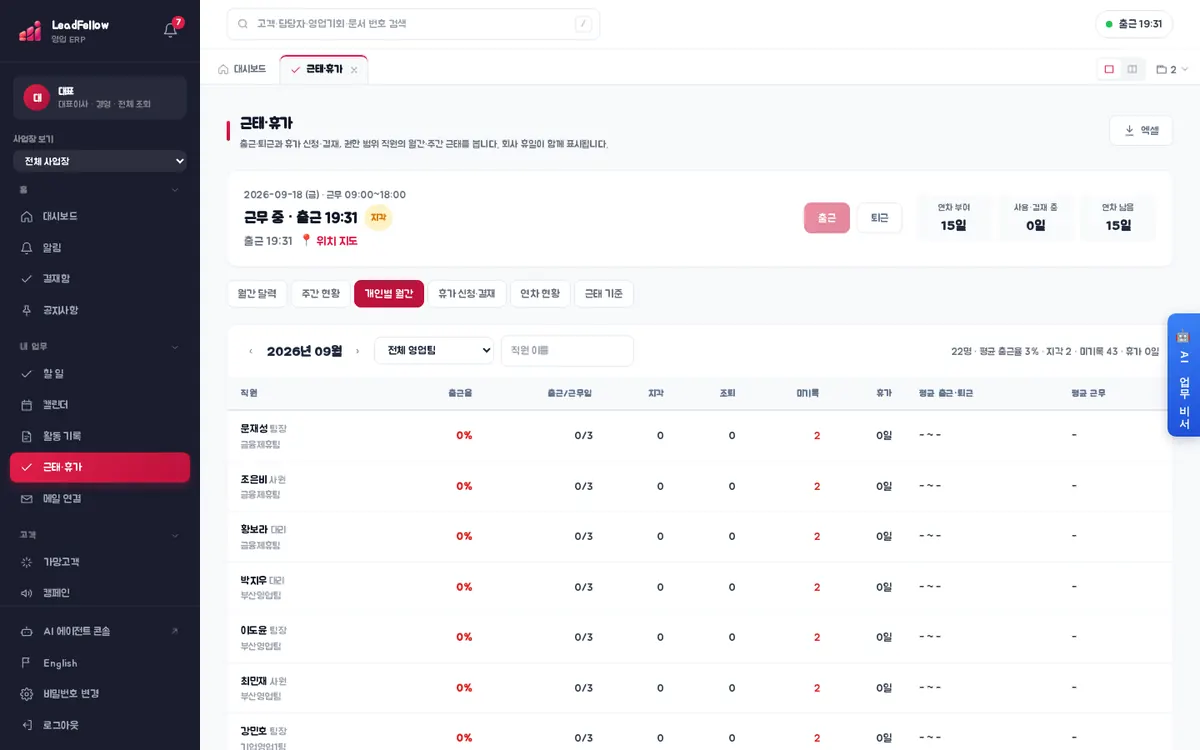Click the 연차 남음 15일 card
Image resolution: width=1200 pixels, height=750 pixels.
(1118, 218)
